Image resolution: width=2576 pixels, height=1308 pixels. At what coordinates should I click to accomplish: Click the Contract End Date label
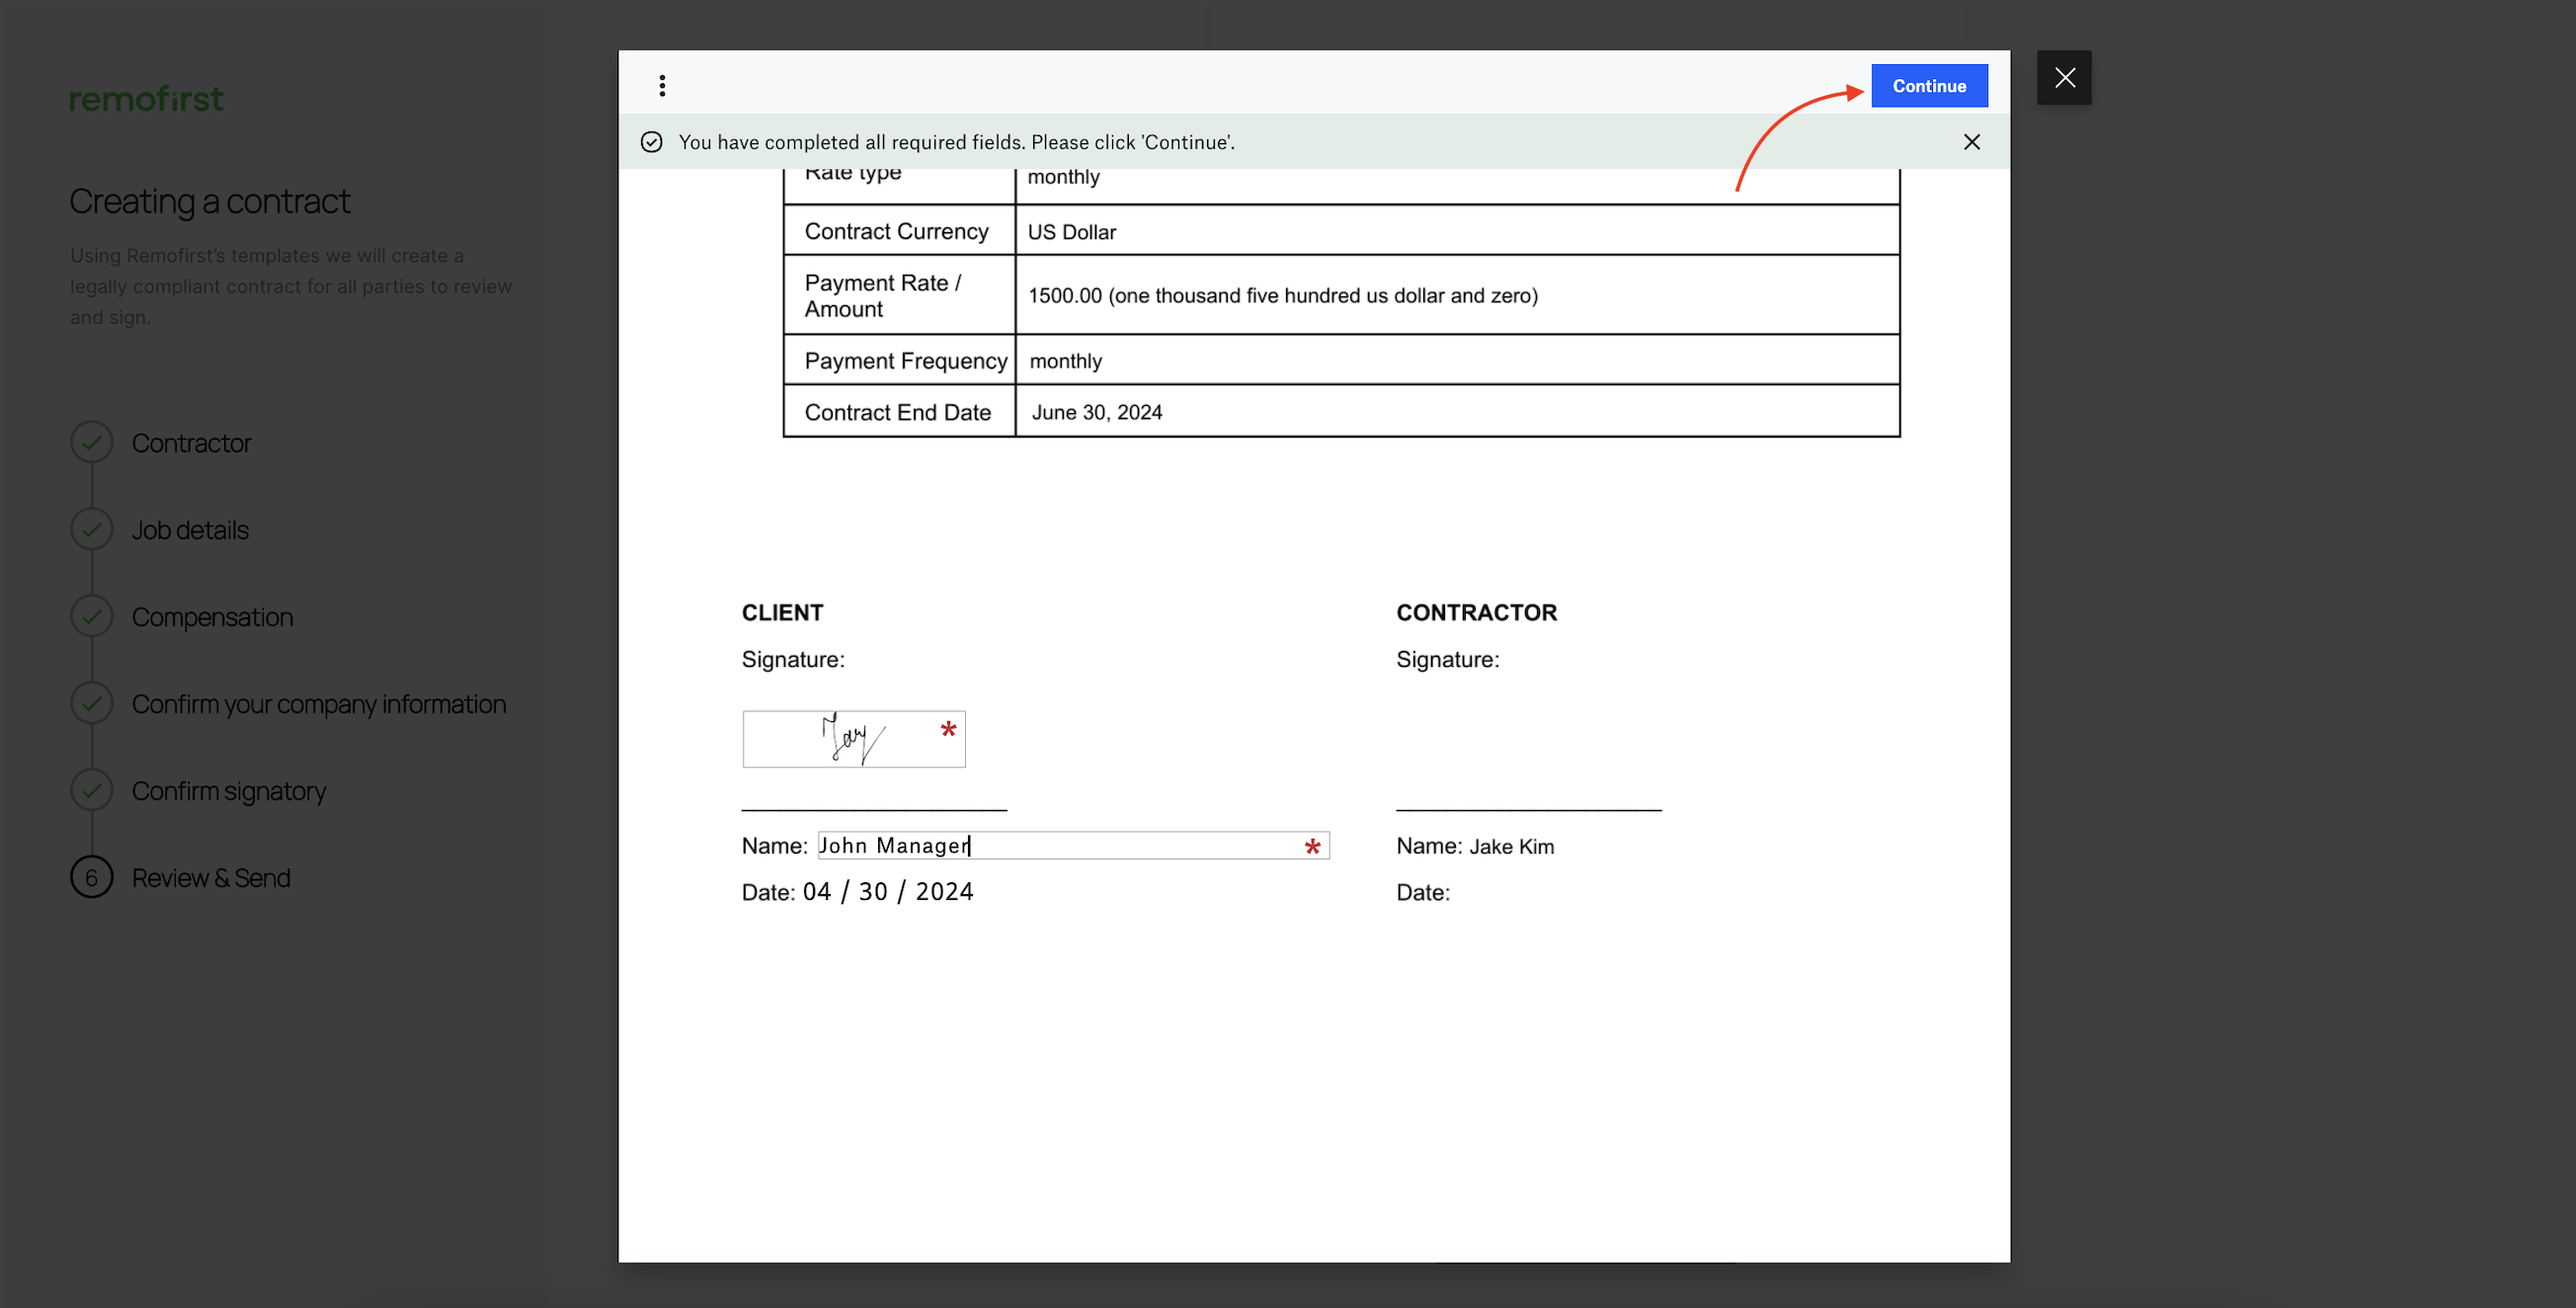pyautogui.click(x=897, y=412)
